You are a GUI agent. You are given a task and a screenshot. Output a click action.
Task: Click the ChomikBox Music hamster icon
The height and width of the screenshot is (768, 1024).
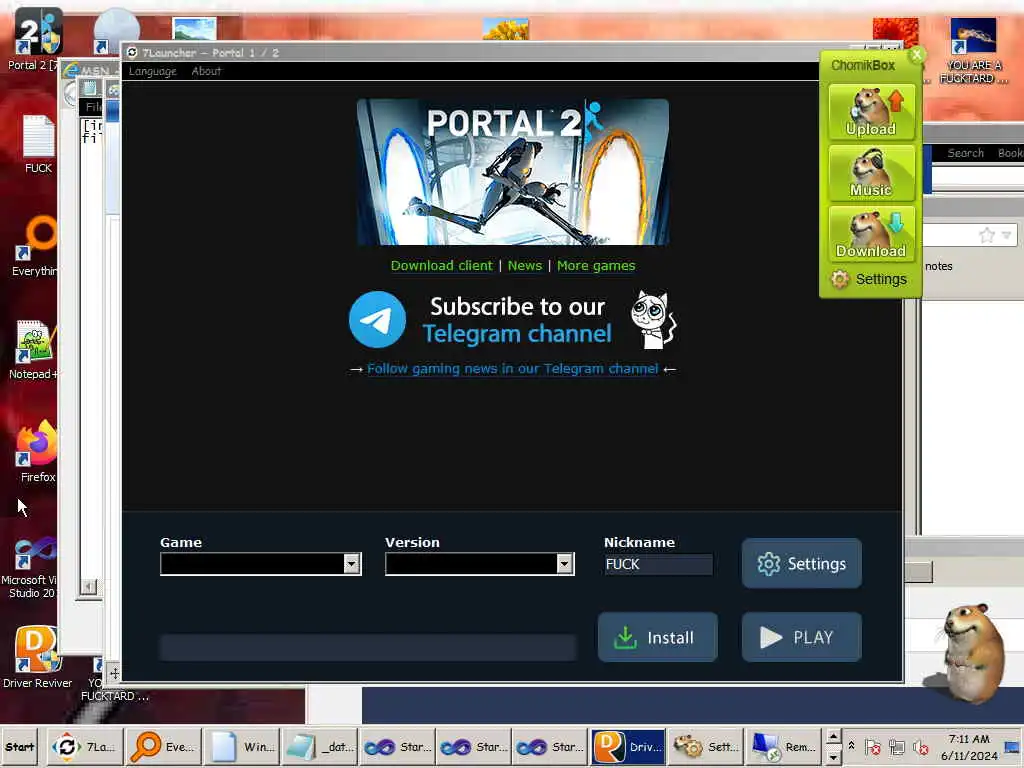(871, 173)
